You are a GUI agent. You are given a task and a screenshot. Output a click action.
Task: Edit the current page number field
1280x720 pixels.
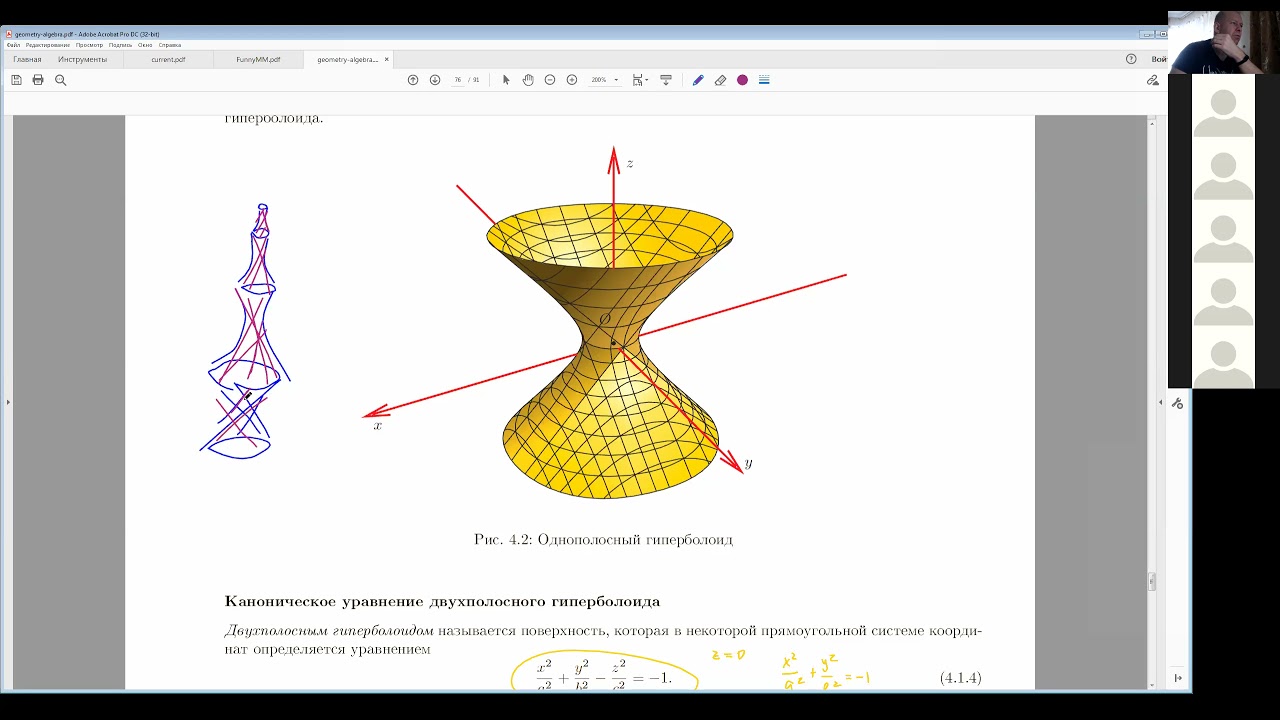pyautogui.click(x=458, y=80)
